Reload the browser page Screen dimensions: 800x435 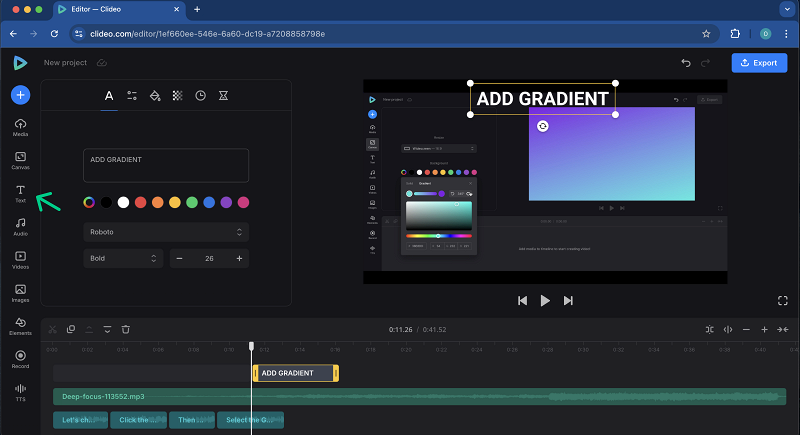tap(54, 34)
